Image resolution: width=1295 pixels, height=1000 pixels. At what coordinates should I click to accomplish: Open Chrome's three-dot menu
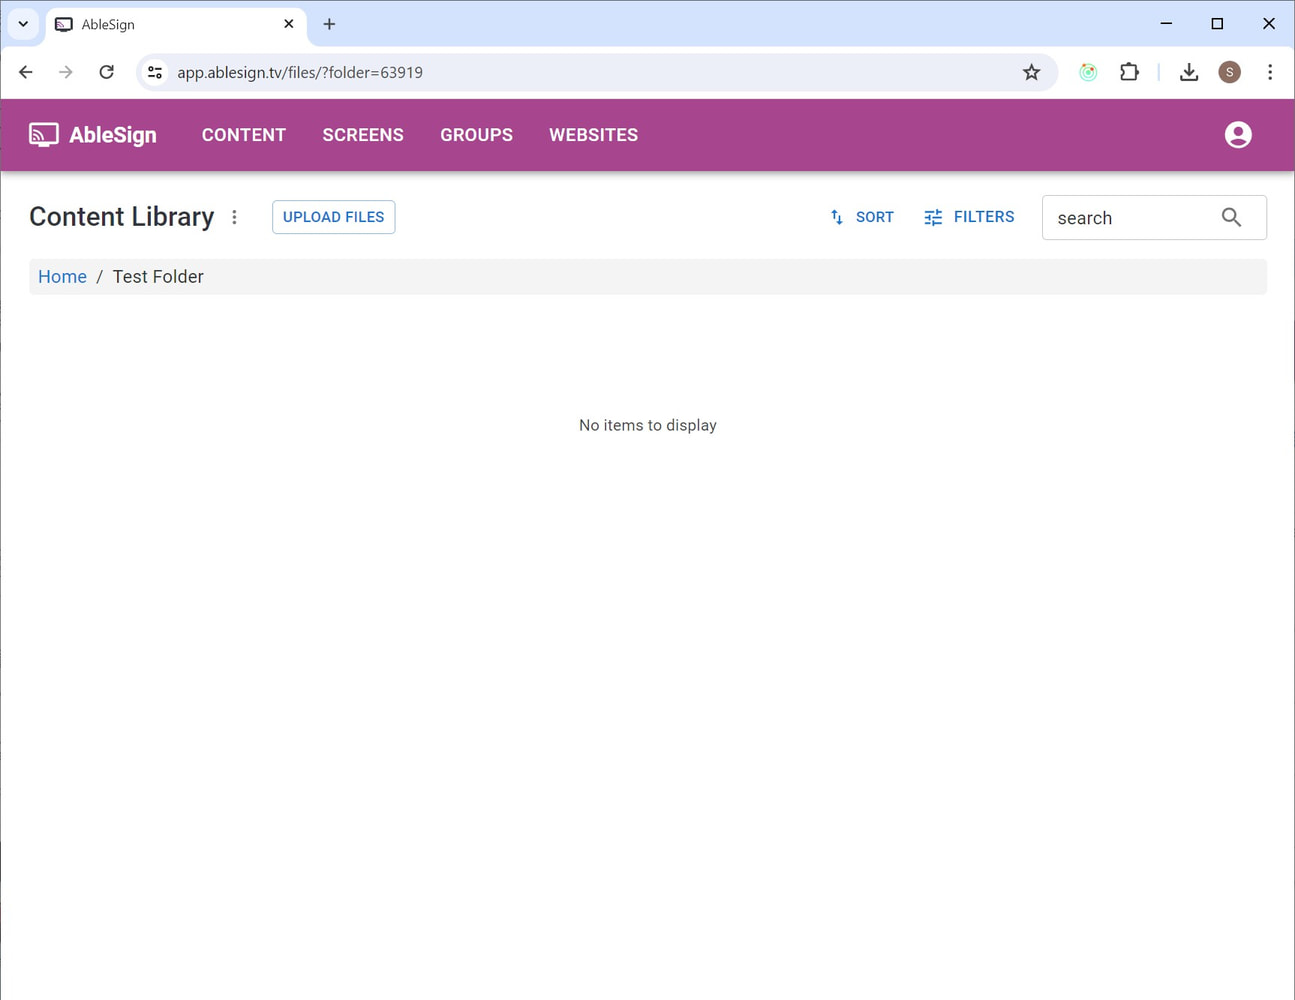click(x=1270, y=72)
